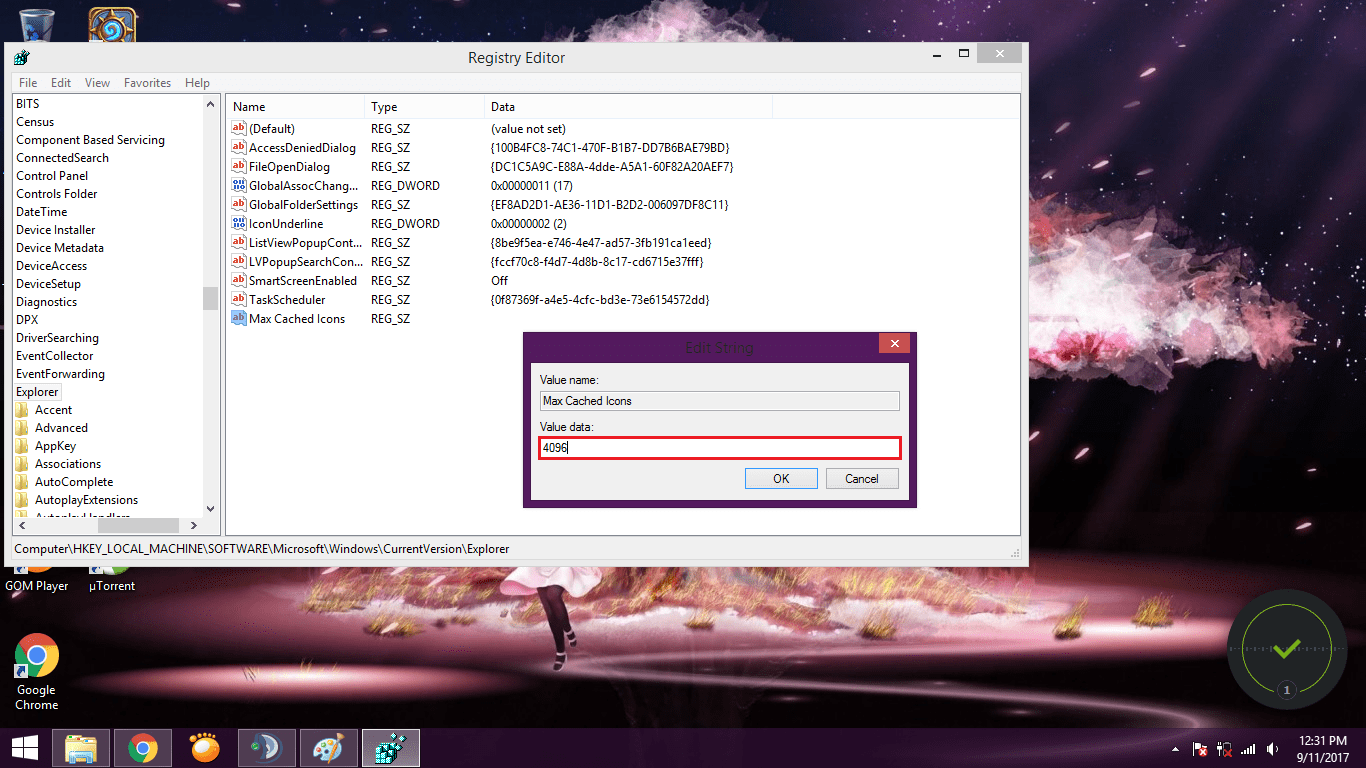The width and height of the screenshot is (1366, 768).
Task: Select the Controls Folder key
Action: click(x=57, y=194)
